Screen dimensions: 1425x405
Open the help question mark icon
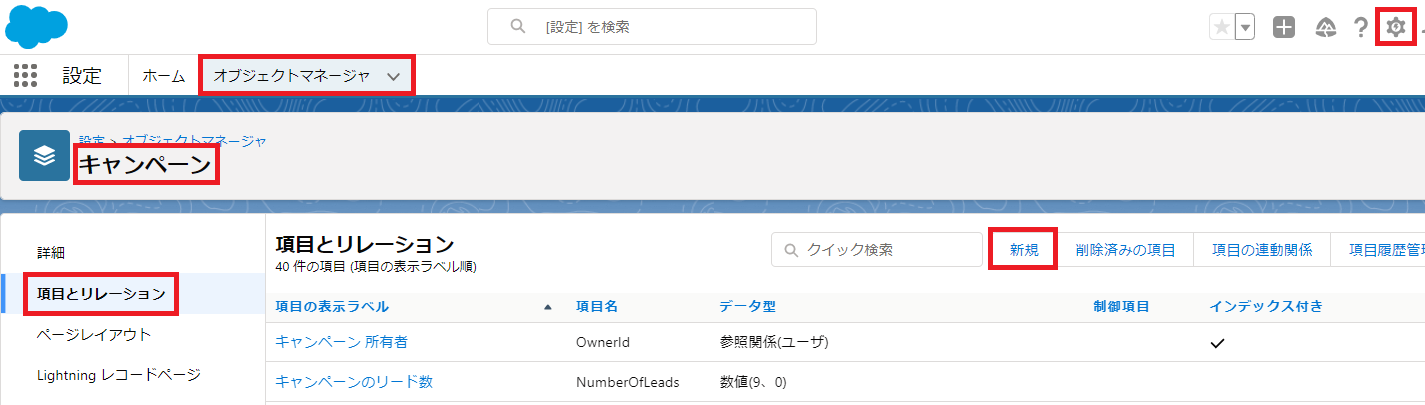(x=1360, y=27)
